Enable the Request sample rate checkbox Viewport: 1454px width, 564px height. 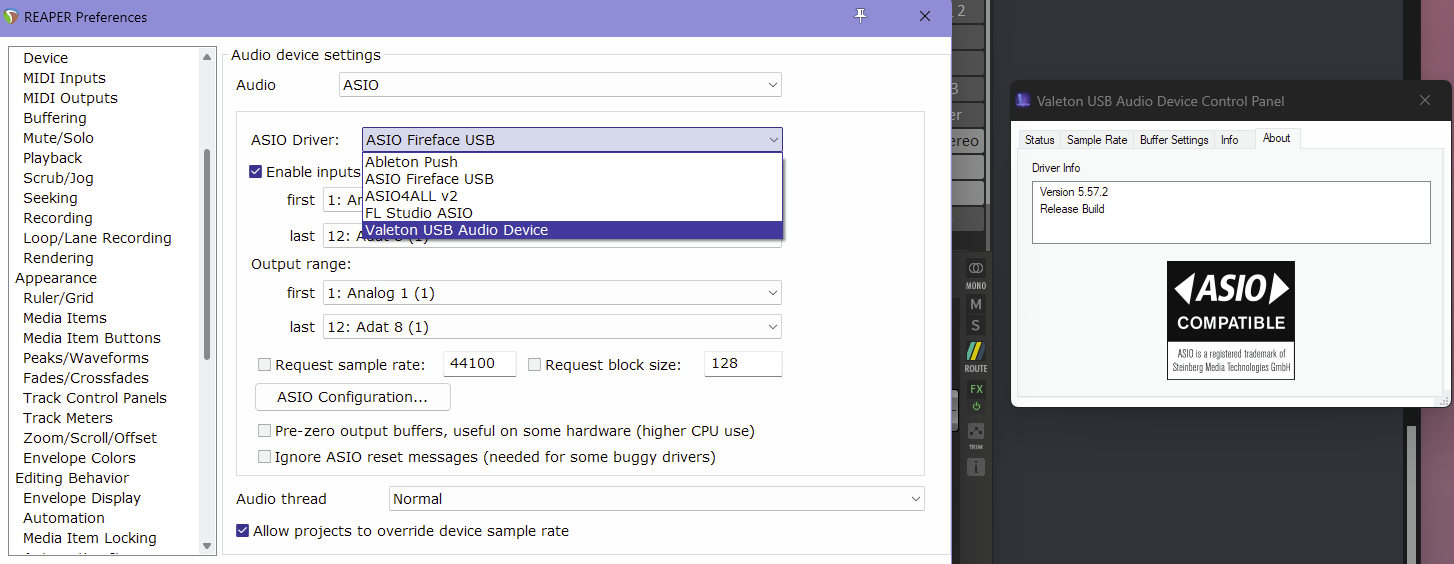pos(264,365)
